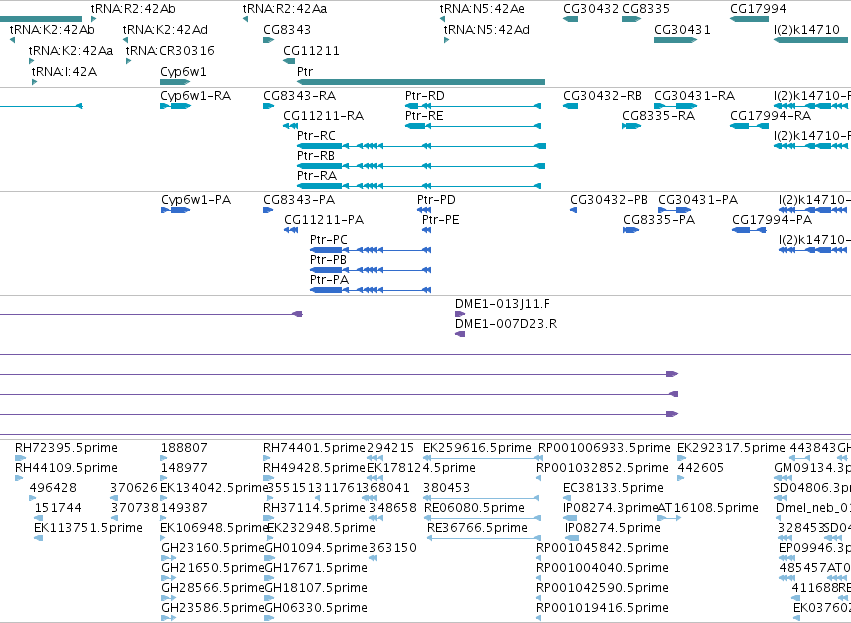Click the Ptr-PB protein label
851x623 pixels.
coord(328,260)
